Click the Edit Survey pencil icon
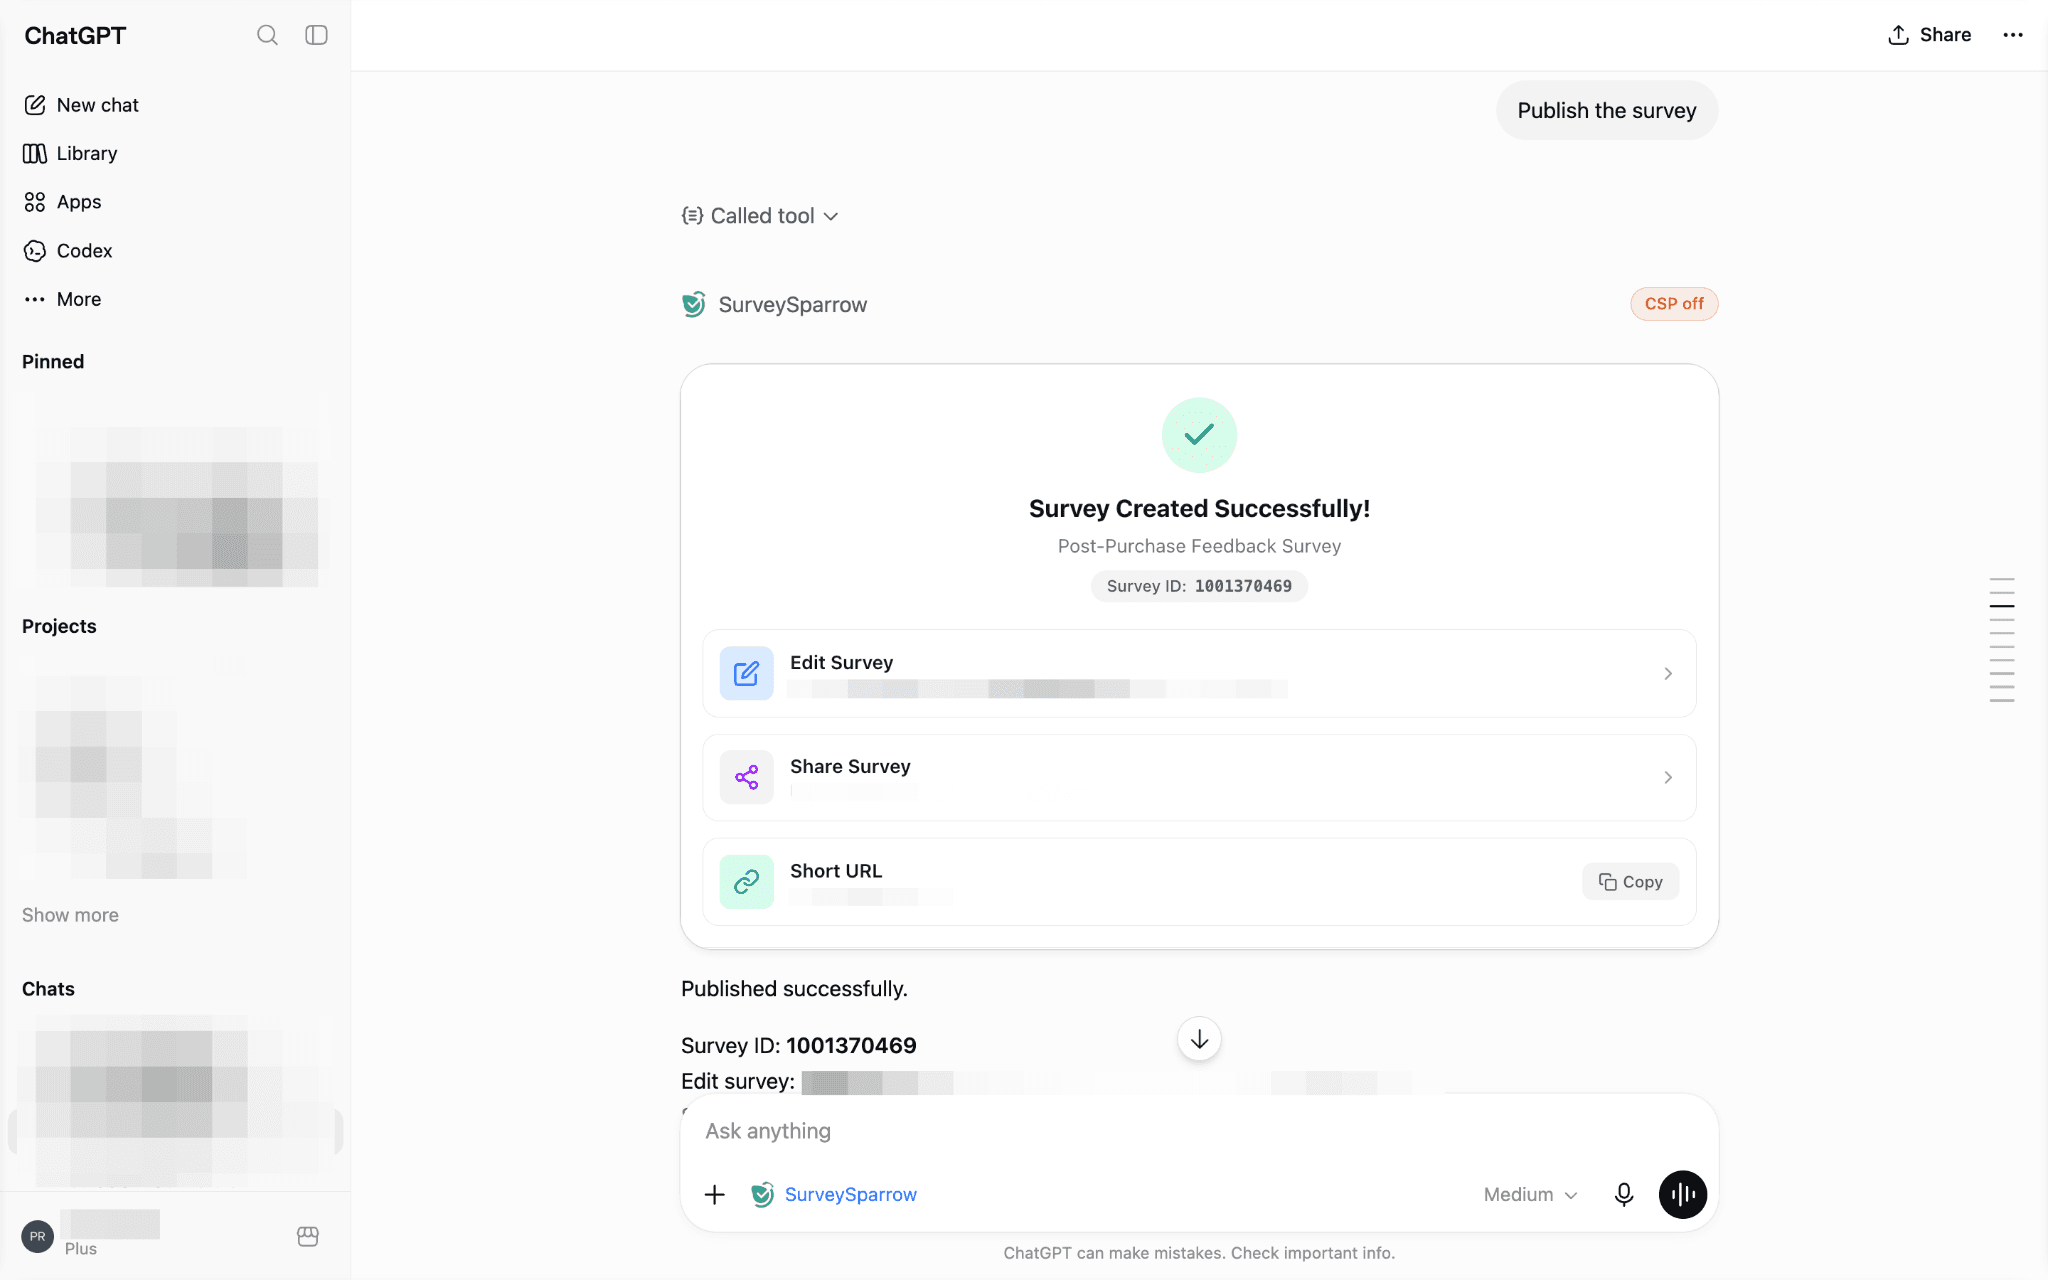This screenshot has height=1280, width=2048. (x=746, y=673)
